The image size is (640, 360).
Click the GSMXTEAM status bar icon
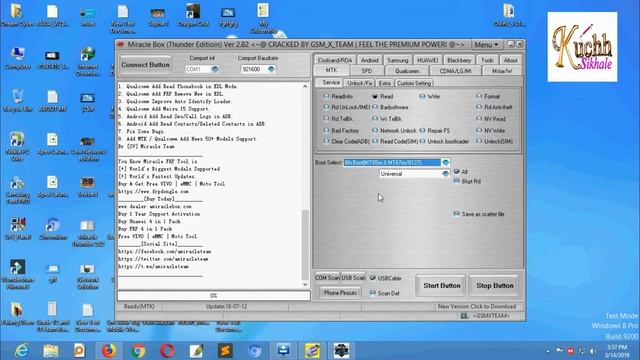pos(464,316)
